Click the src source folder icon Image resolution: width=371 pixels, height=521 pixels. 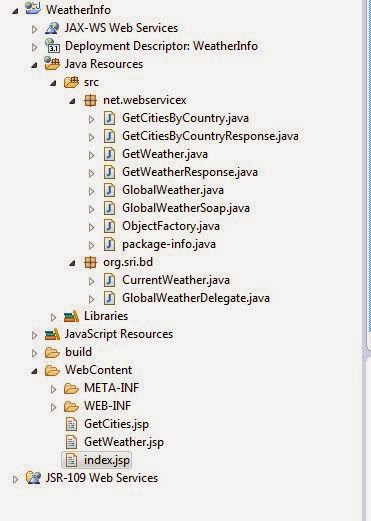pyautogui.click(x=71, y=82)
